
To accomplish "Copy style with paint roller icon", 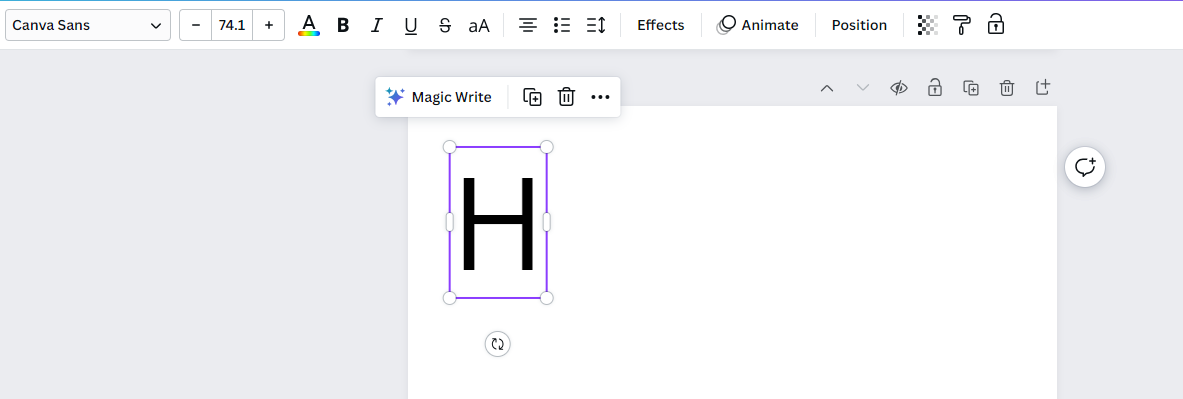I will click(x=961, y=25).
